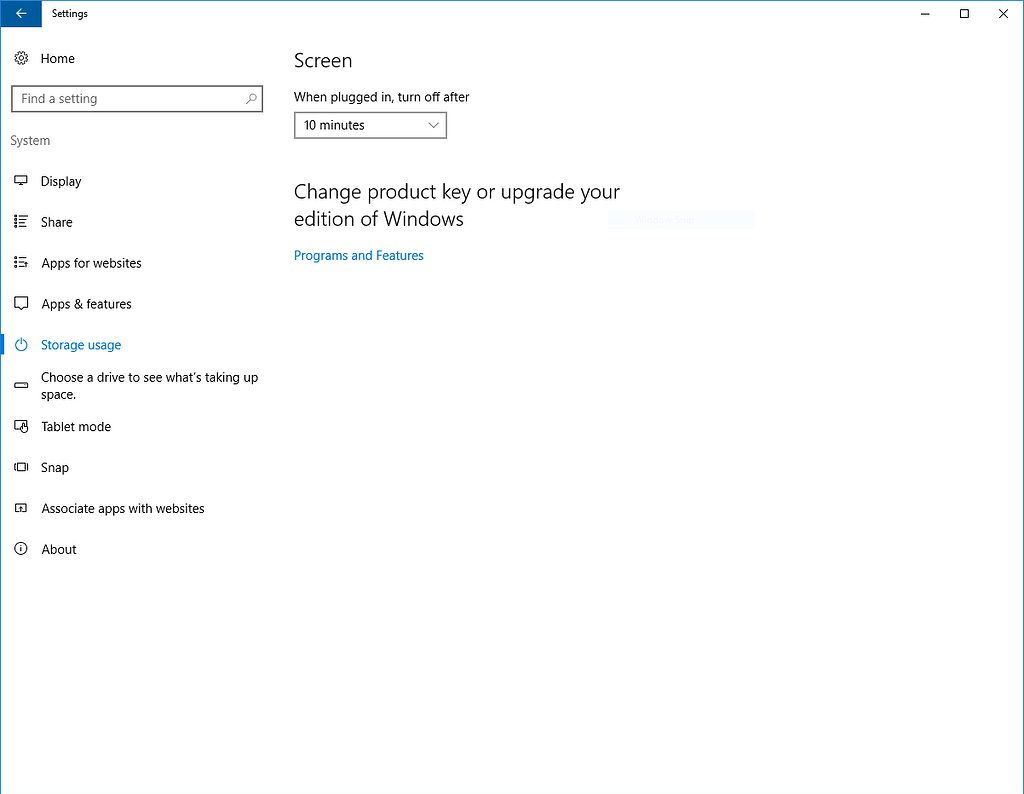Click the System section label
This screenshot has height=794, width=1024.
pos(30,140)
